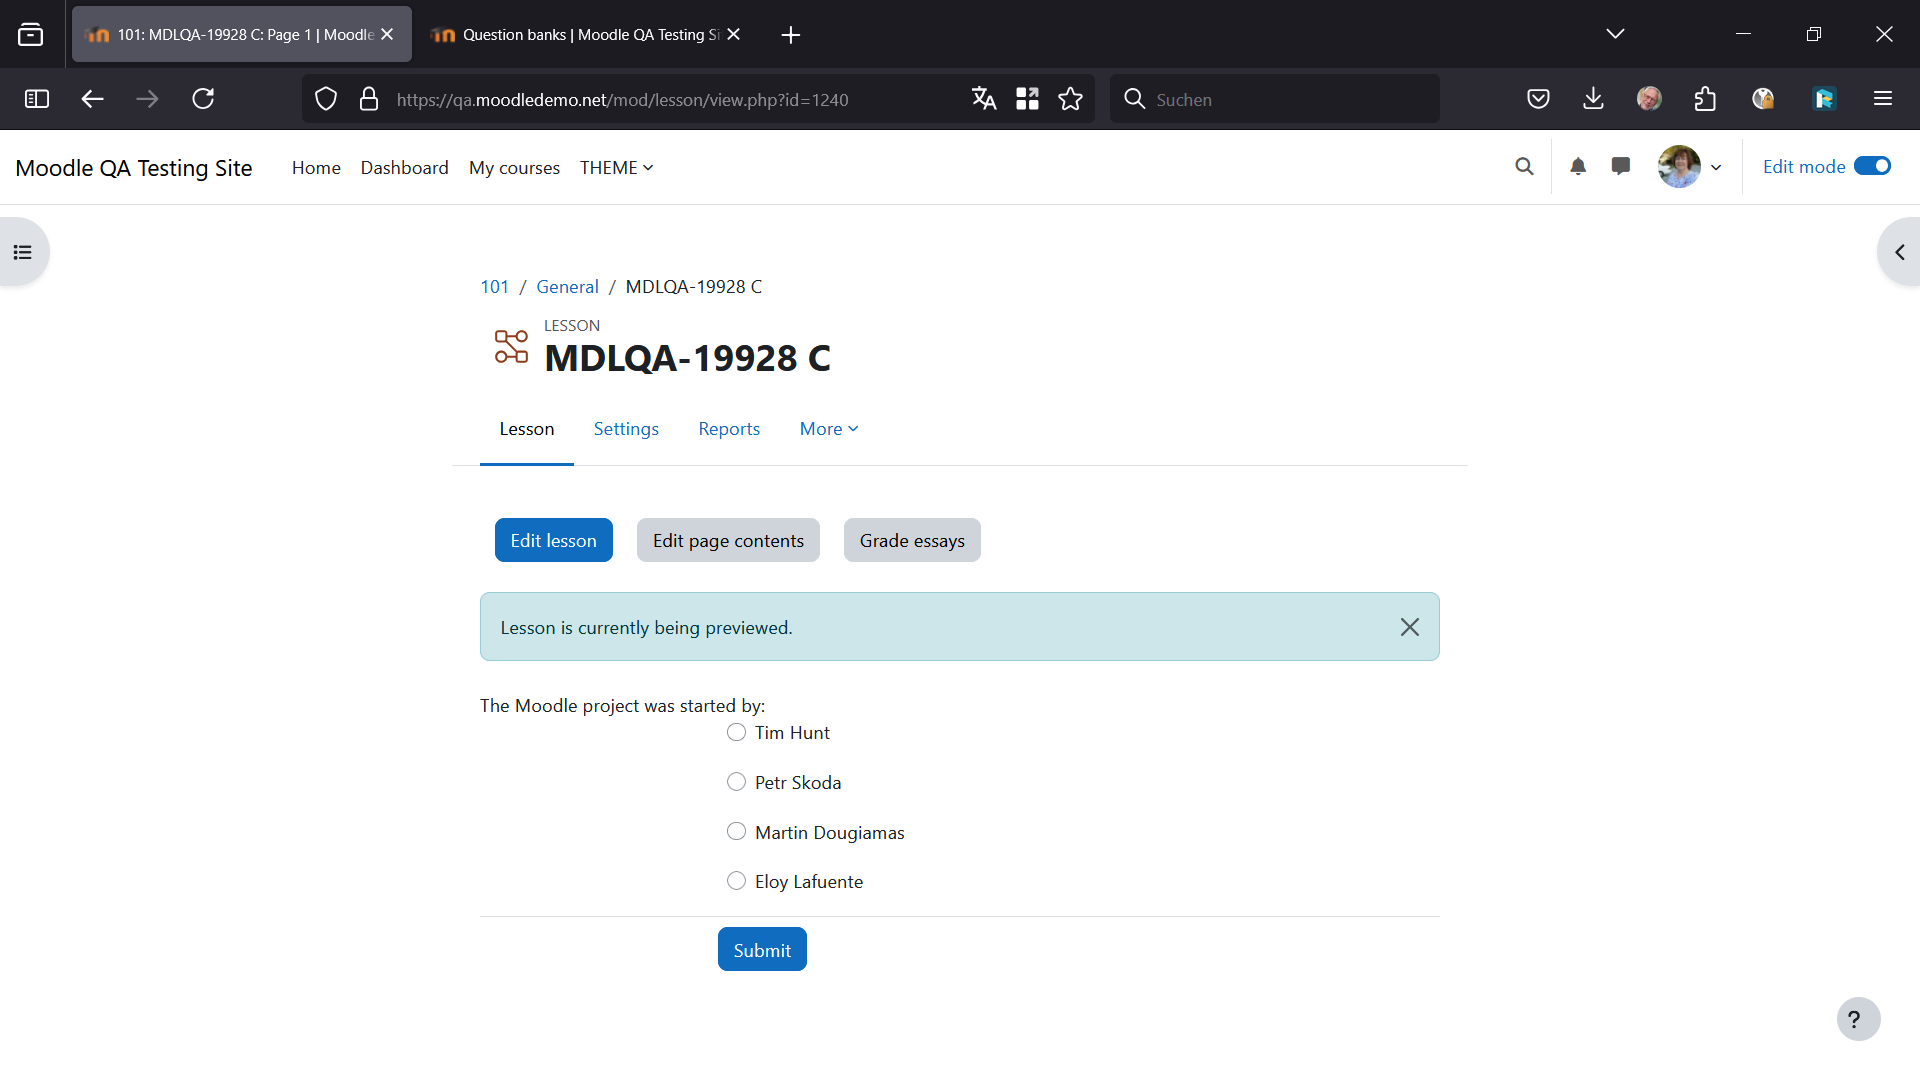Submit the lesson answer
1920x1080 pixels.
pyautogui.click(x=762, y=949)
